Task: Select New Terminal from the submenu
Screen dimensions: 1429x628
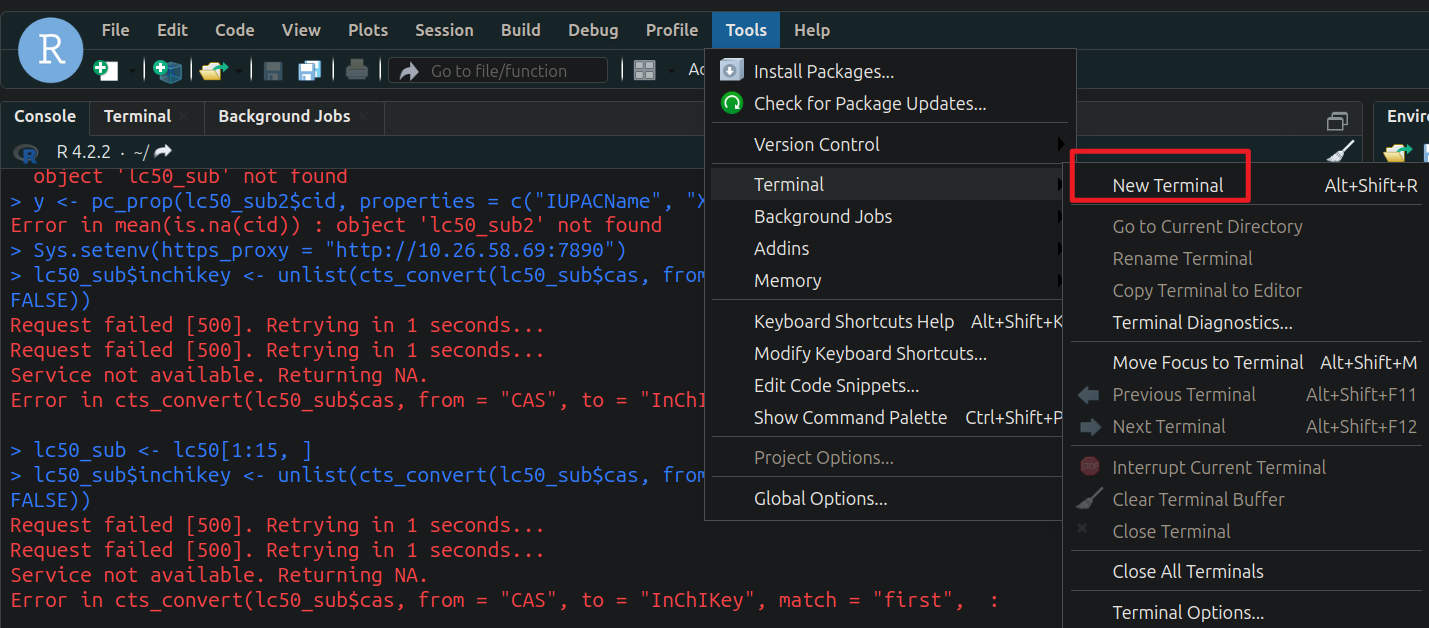Action: 1167,185
